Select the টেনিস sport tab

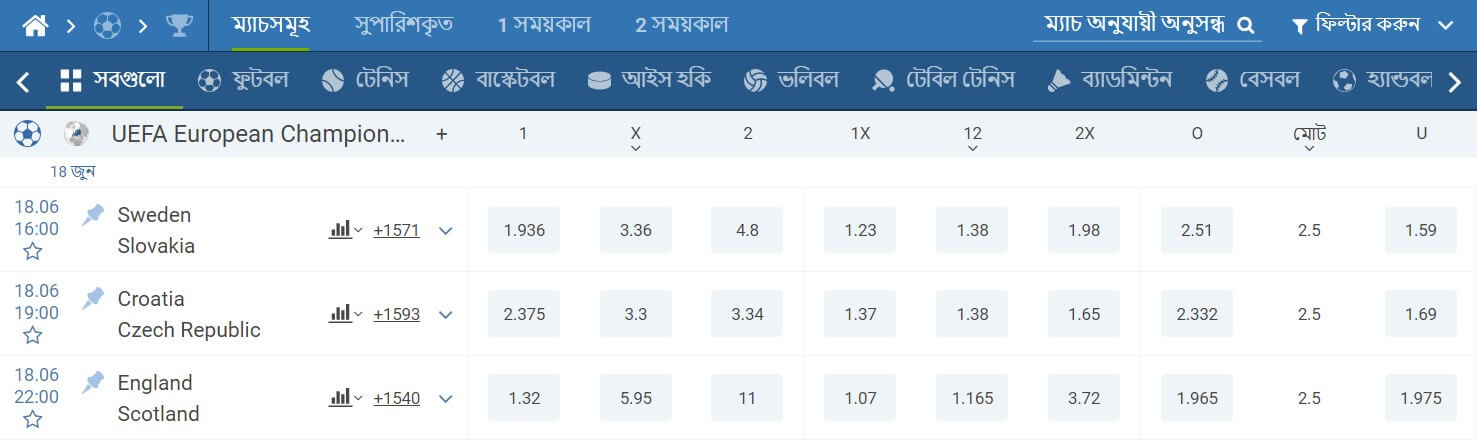tap(365, 80)
